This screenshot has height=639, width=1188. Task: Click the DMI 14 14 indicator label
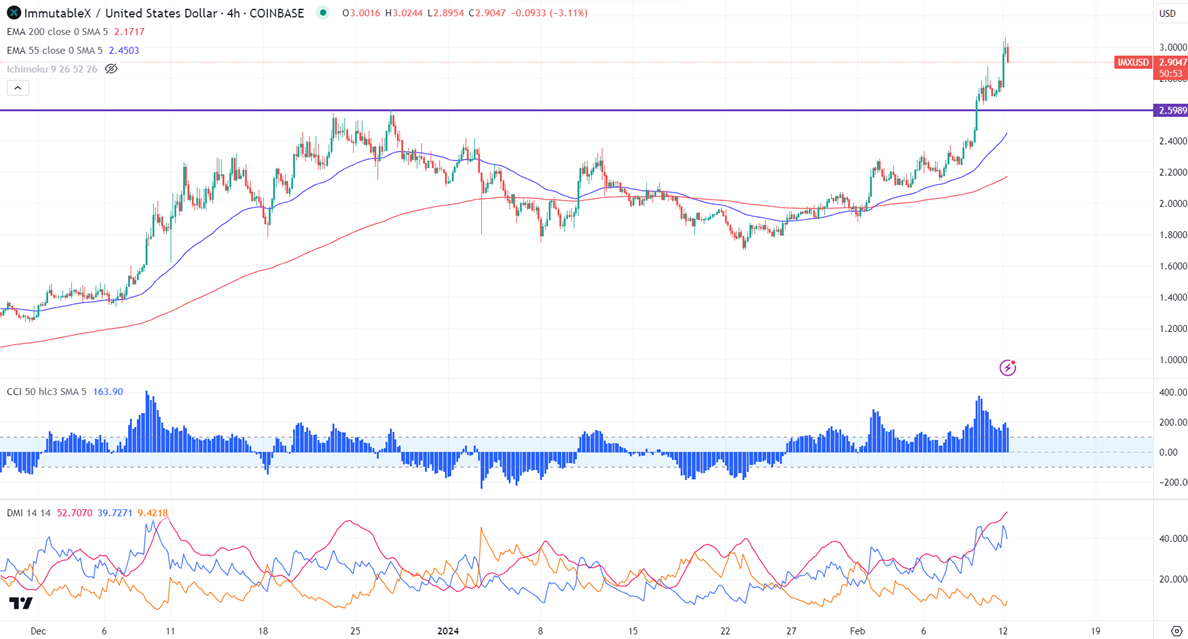pyautogui.click(x=29, y=513)
